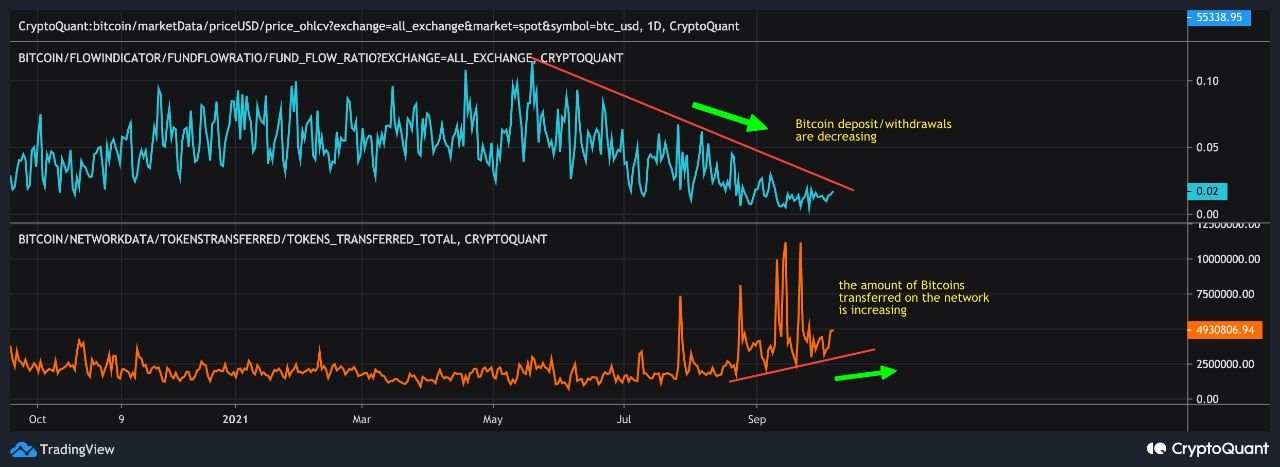This screenshot has height=467, width=1280.
Task: Select the Bitcoins transferred increasing annotation
Action: (x=913, y=298)
